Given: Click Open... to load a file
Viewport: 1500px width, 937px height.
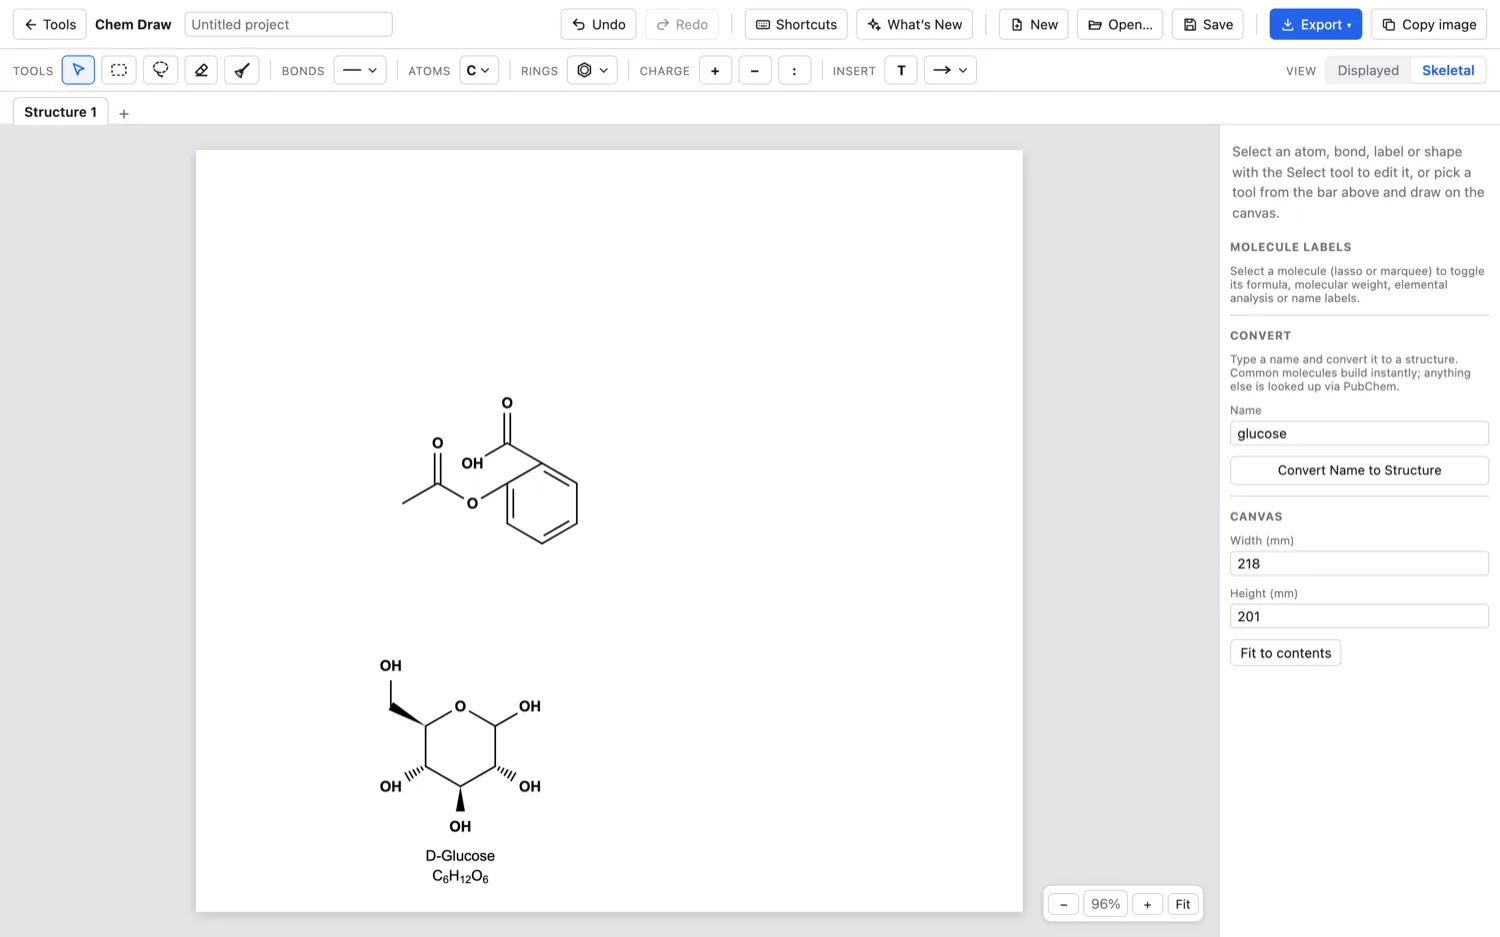Looking at the screenshot, I should (1120, 24).
